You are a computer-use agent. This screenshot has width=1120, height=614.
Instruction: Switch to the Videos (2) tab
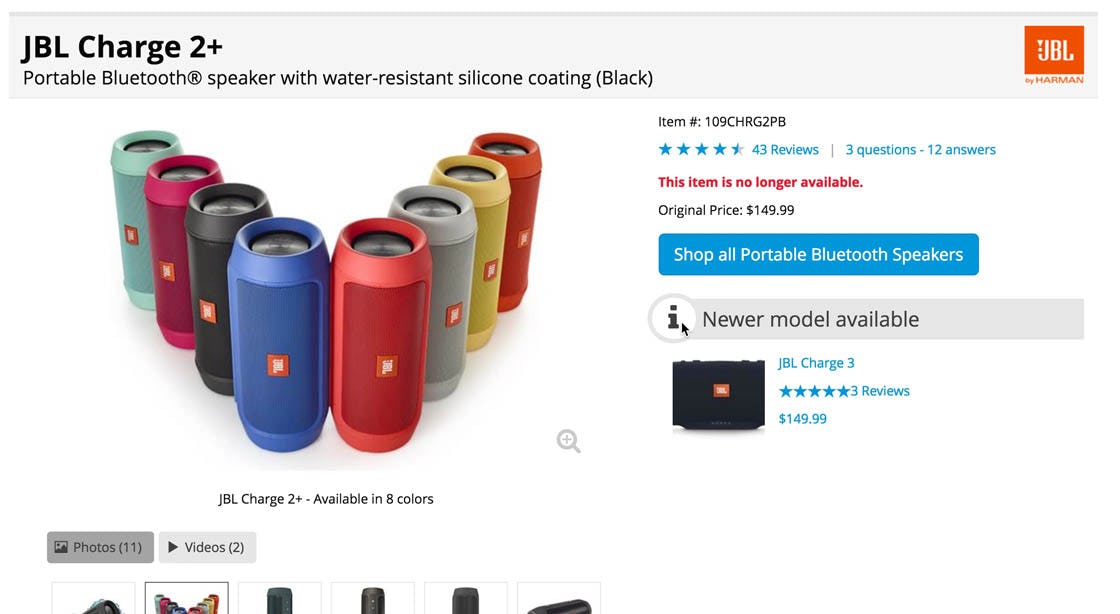click(207, 547)
